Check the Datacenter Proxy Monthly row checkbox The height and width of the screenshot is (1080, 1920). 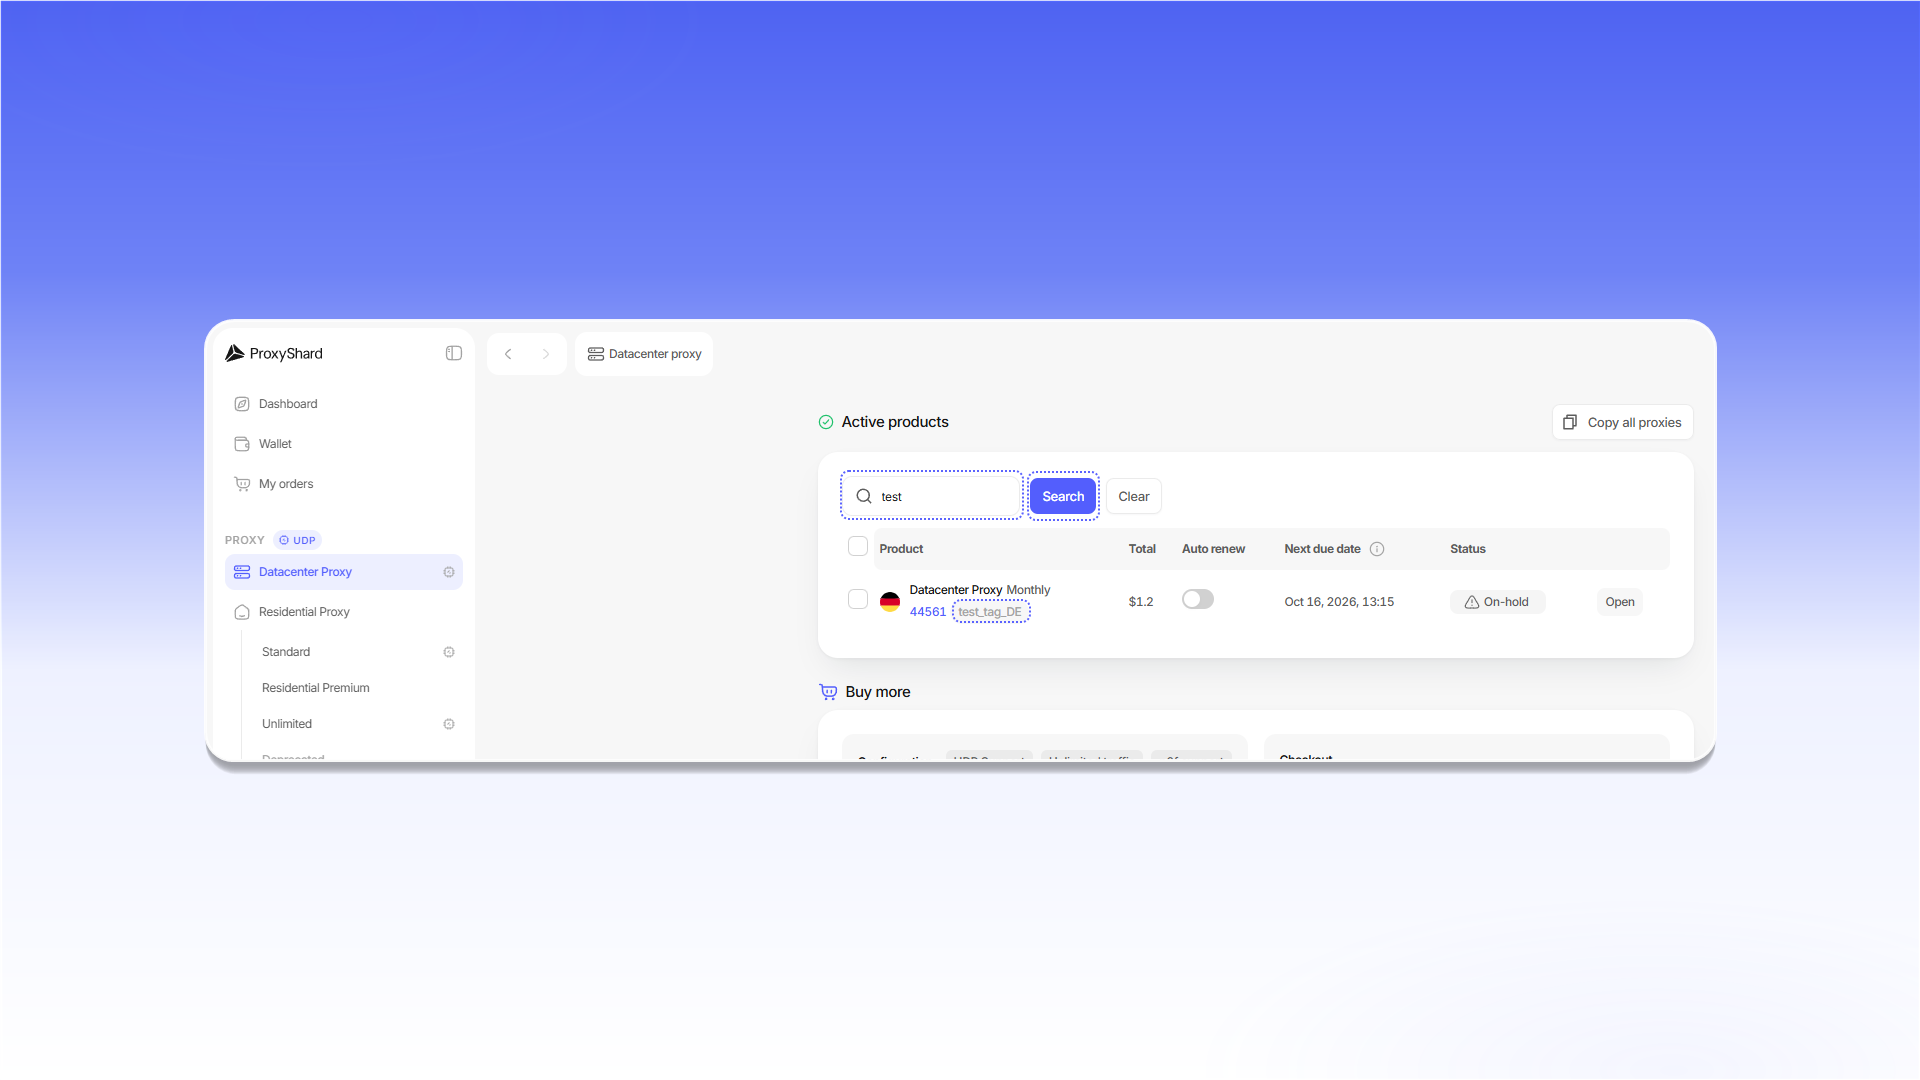pos(858,599)
